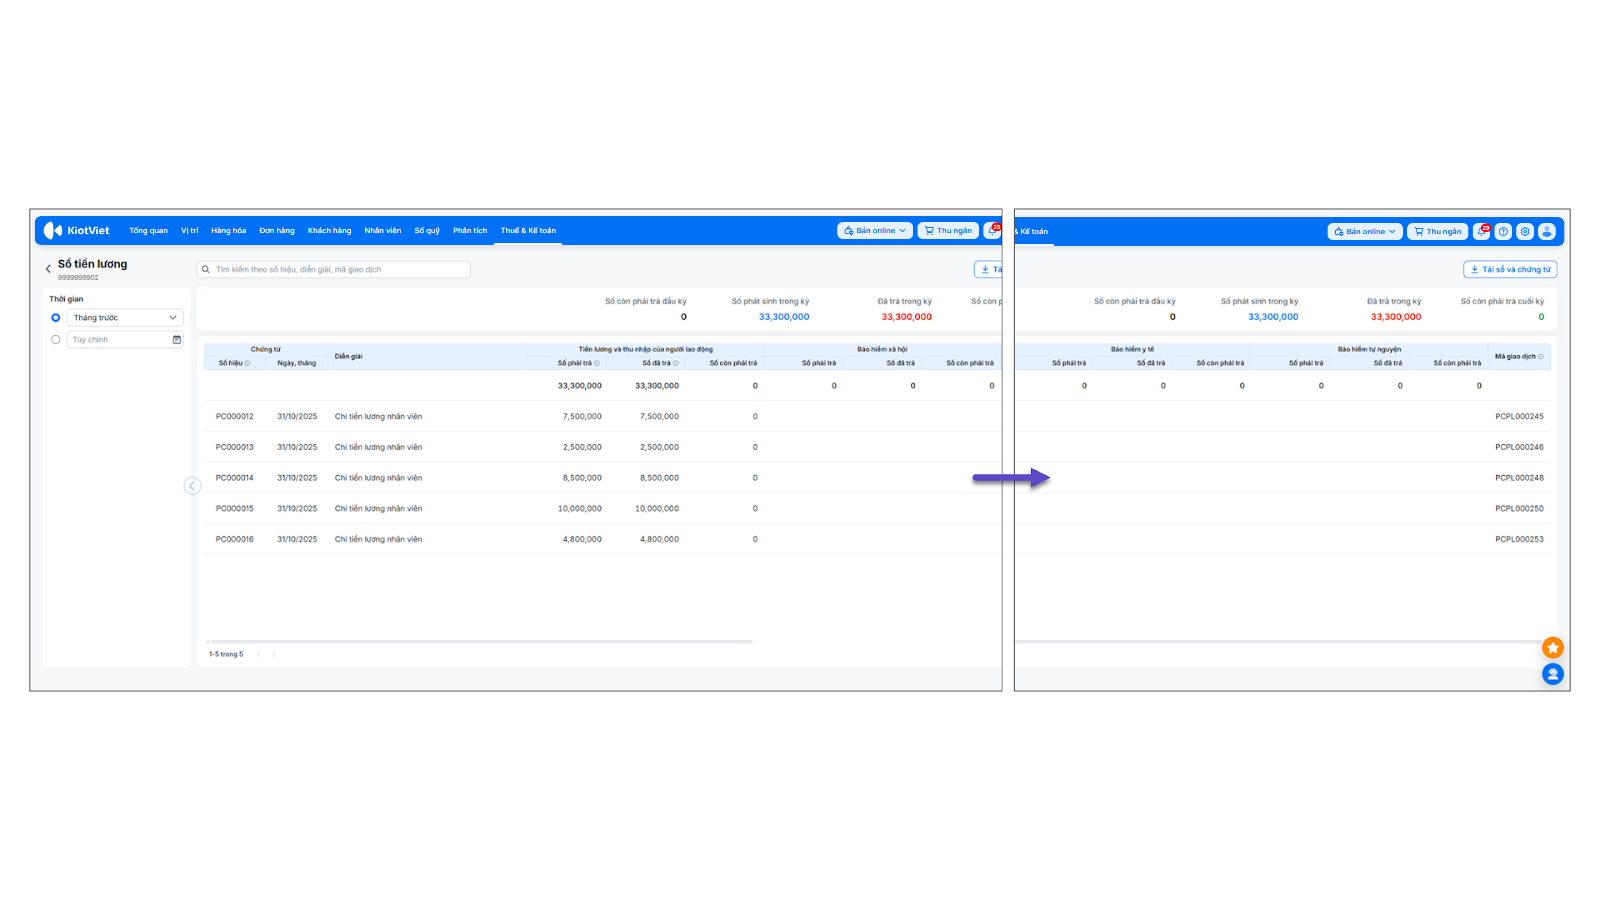Open the Hàng hóa menu

228,231
